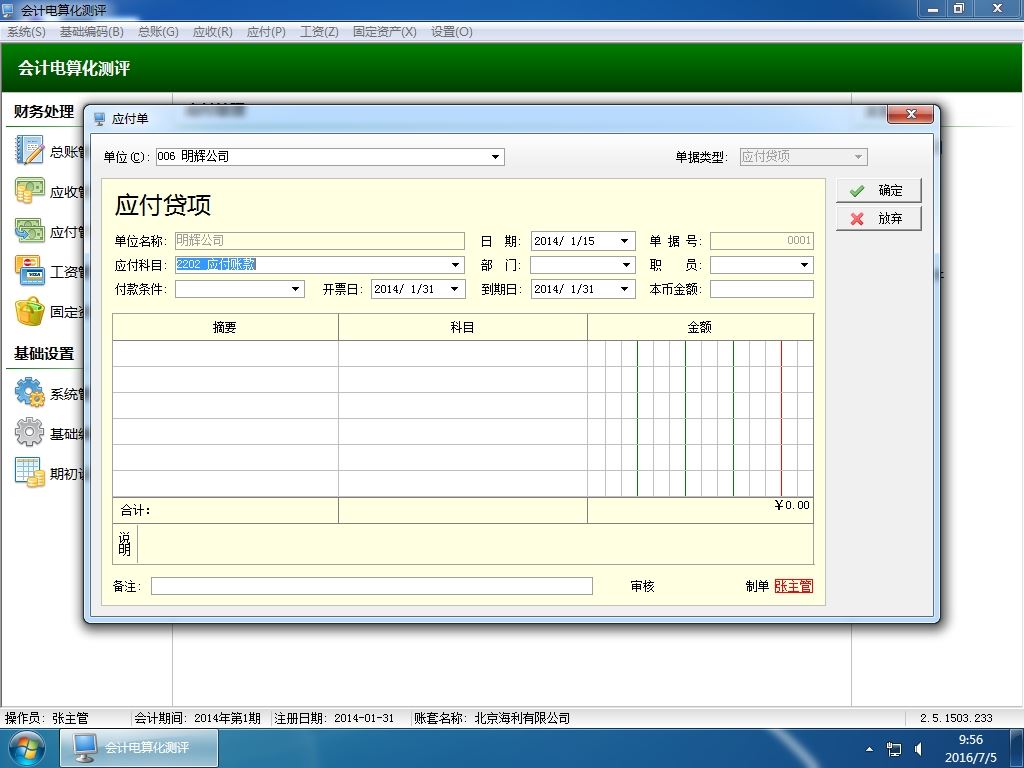The image size is (1024, 768).
Task: Click the volume speaker tray icon
Action: click(x=918, y=748)
